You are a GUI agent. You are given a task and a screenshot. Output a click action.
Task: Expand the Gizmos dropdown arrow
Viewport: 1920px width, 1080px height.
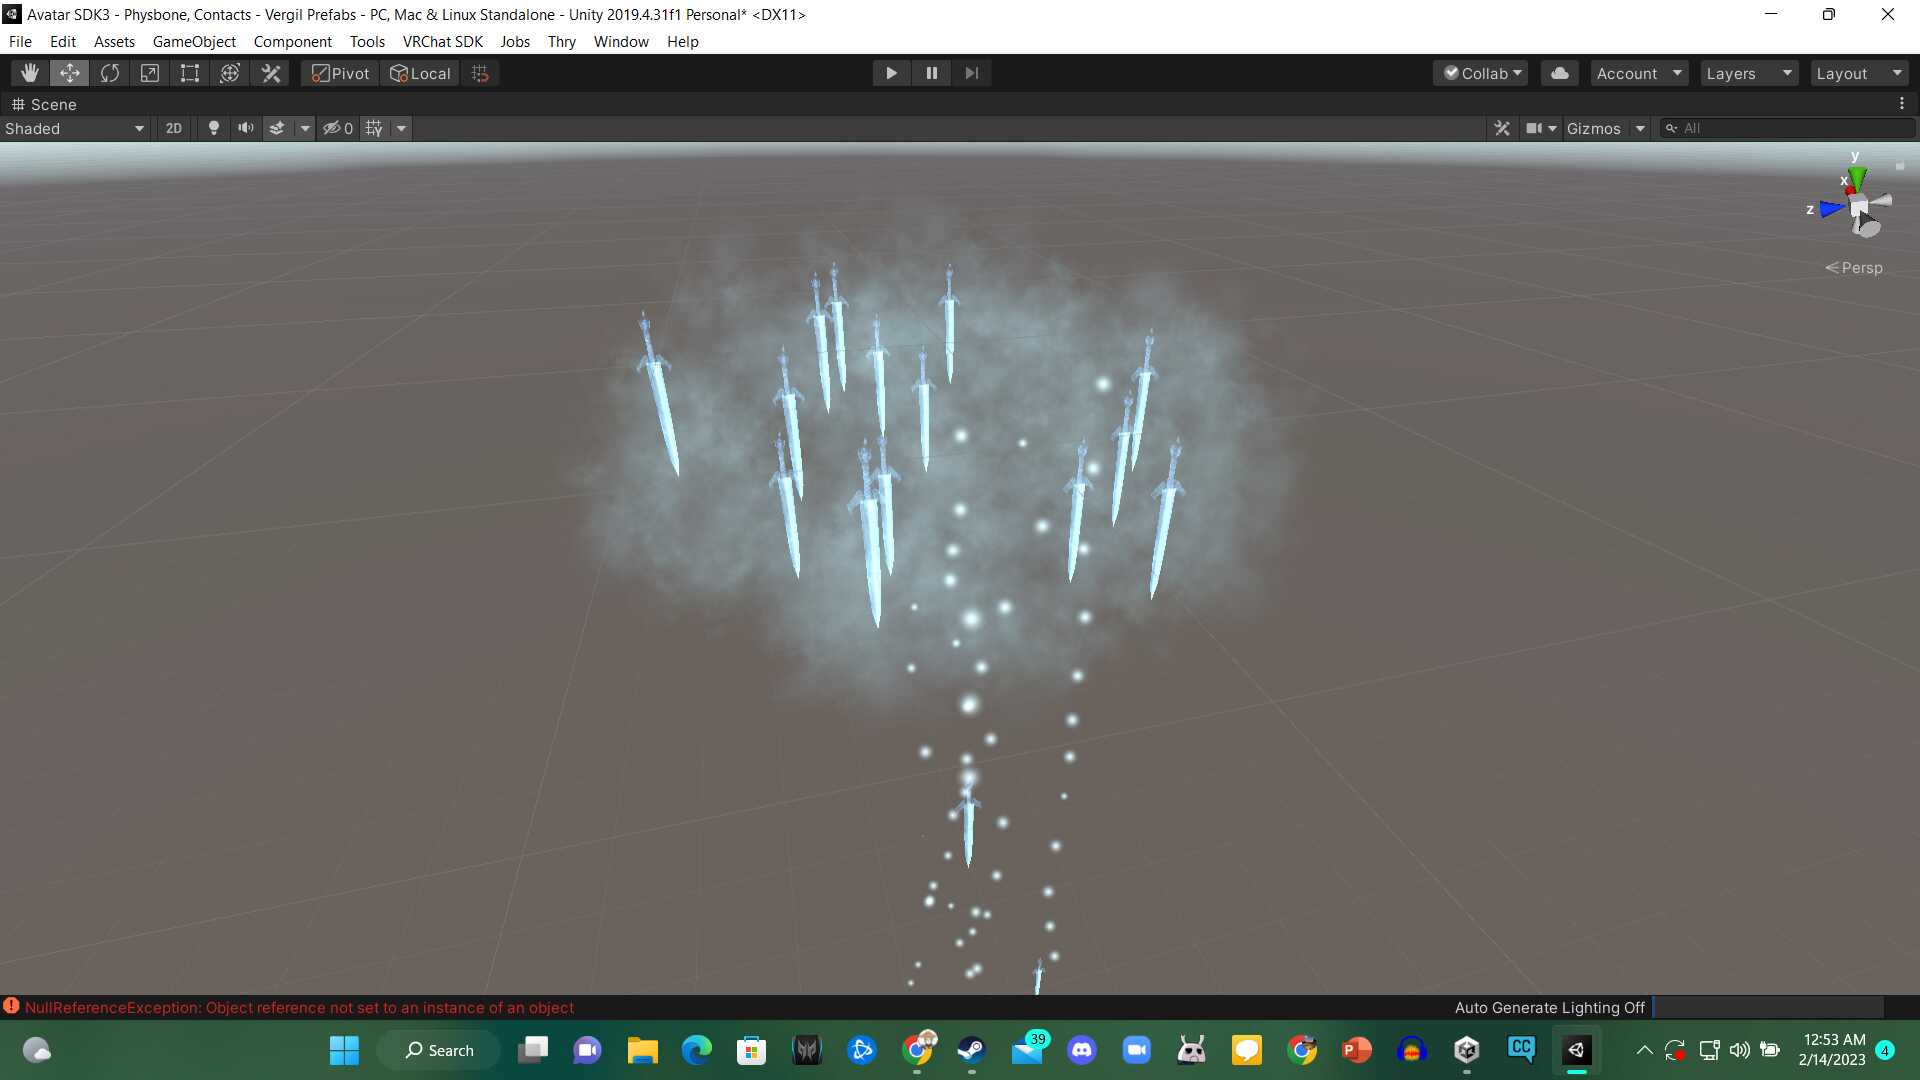1640,128
